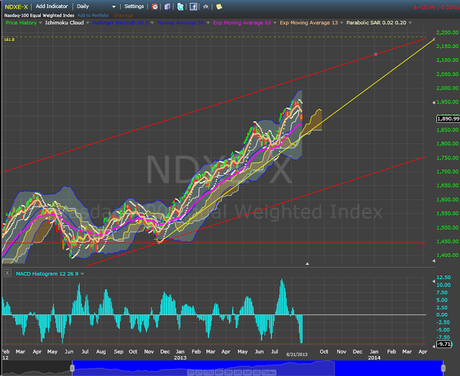Share chart via the Facebook icon
The width and height of the screenshot is (460, 376).
193,7
